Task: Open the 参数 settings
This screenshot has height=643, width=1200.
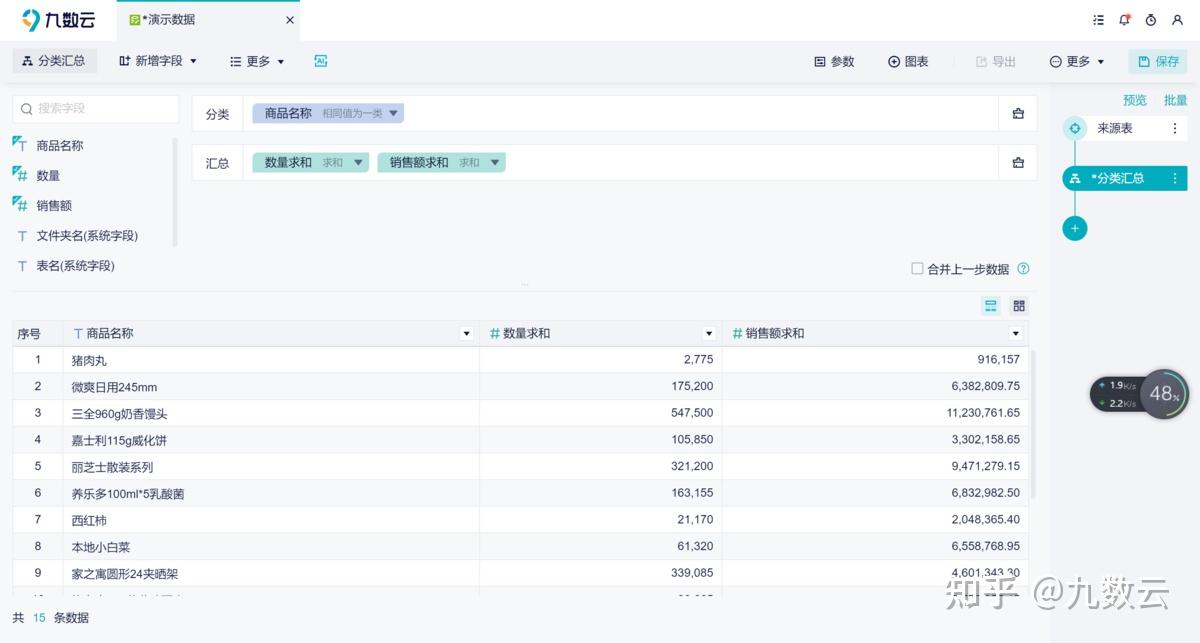Action: [x=834, y=61]
